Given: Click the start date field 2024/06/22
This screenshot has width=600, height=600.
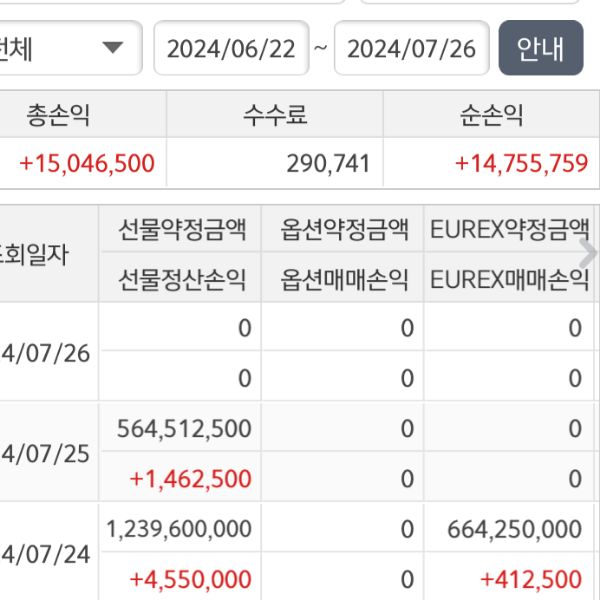Looking at the screenshot, I should 231,48.
